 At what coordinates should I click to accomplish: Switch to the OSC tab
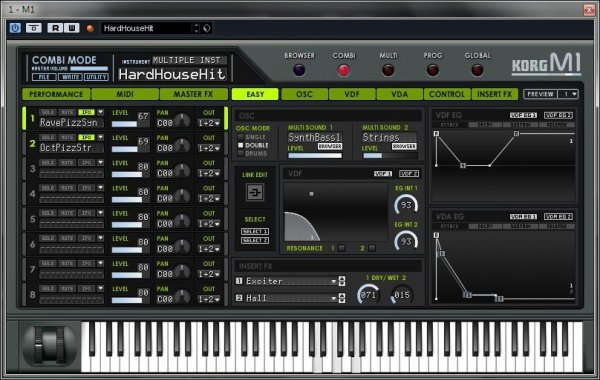point(305,94)
